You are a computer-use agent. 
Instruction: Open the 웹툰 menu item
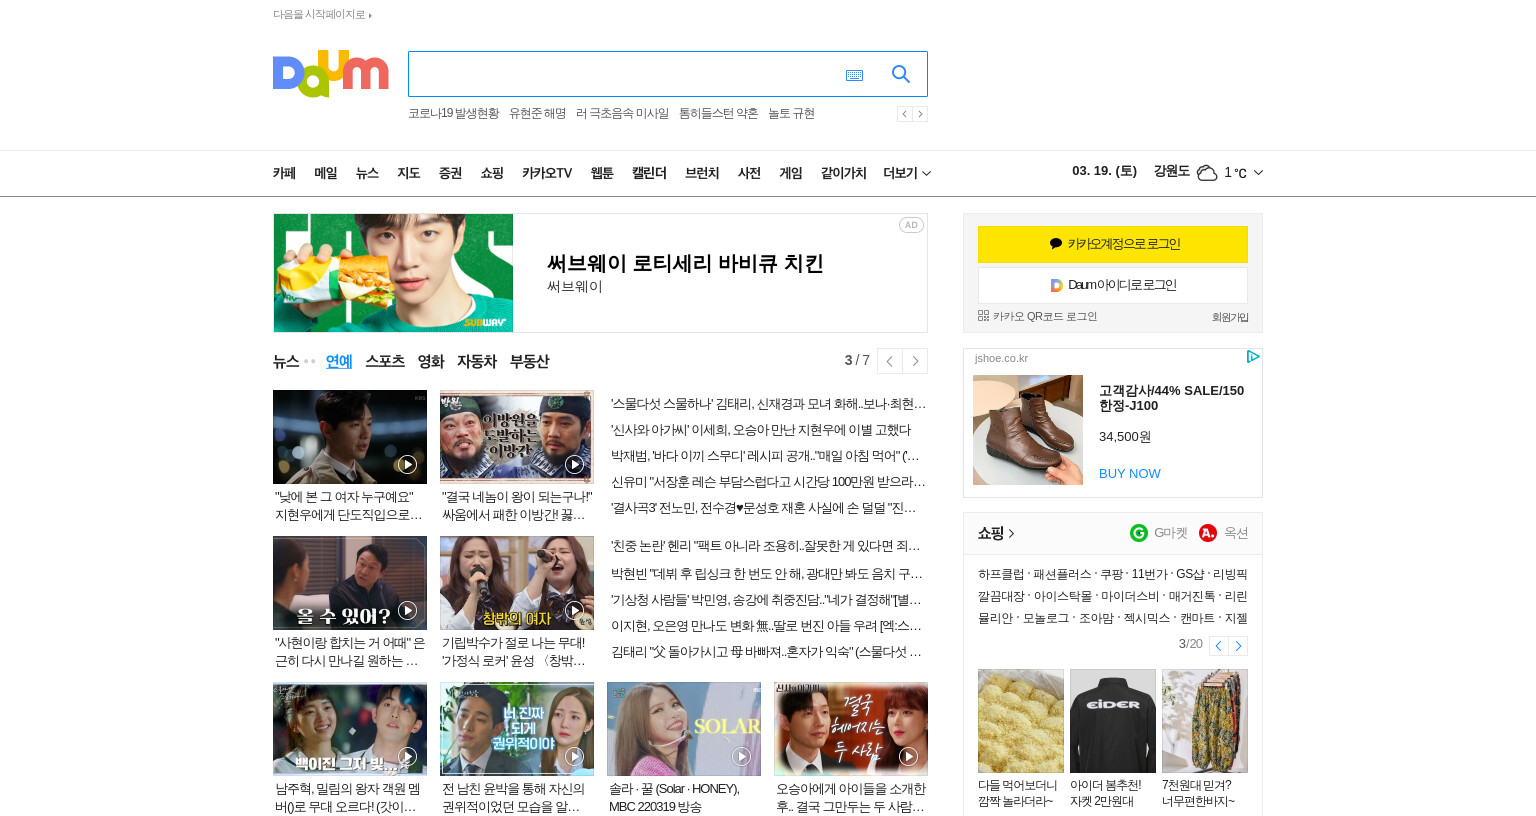[602, 173]
